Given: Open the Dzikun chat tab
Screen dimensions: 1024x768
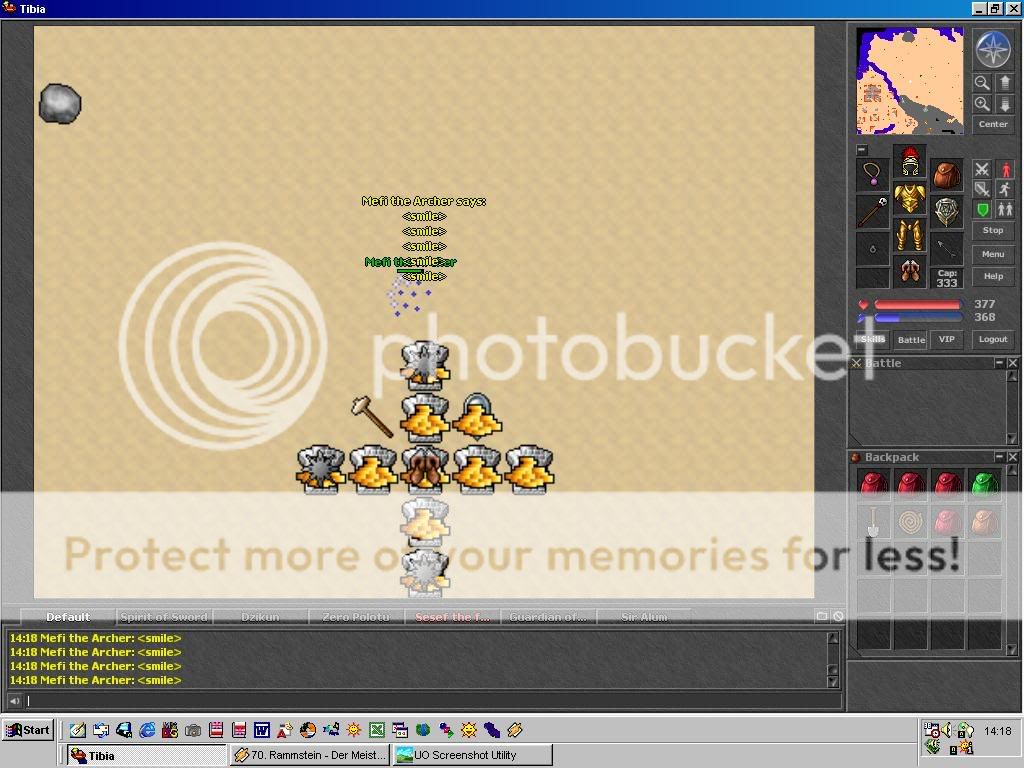Looking at the screenshot, I should [260, 616].
